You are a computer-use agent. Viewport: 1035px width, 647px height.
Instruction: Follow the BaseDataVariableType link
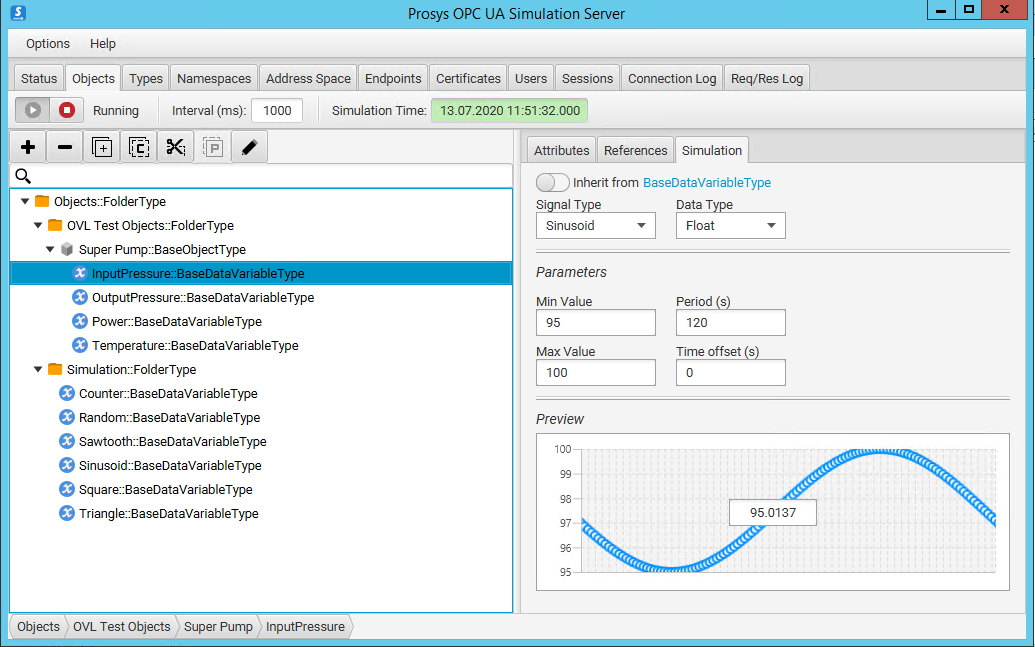tap(707, 182)
